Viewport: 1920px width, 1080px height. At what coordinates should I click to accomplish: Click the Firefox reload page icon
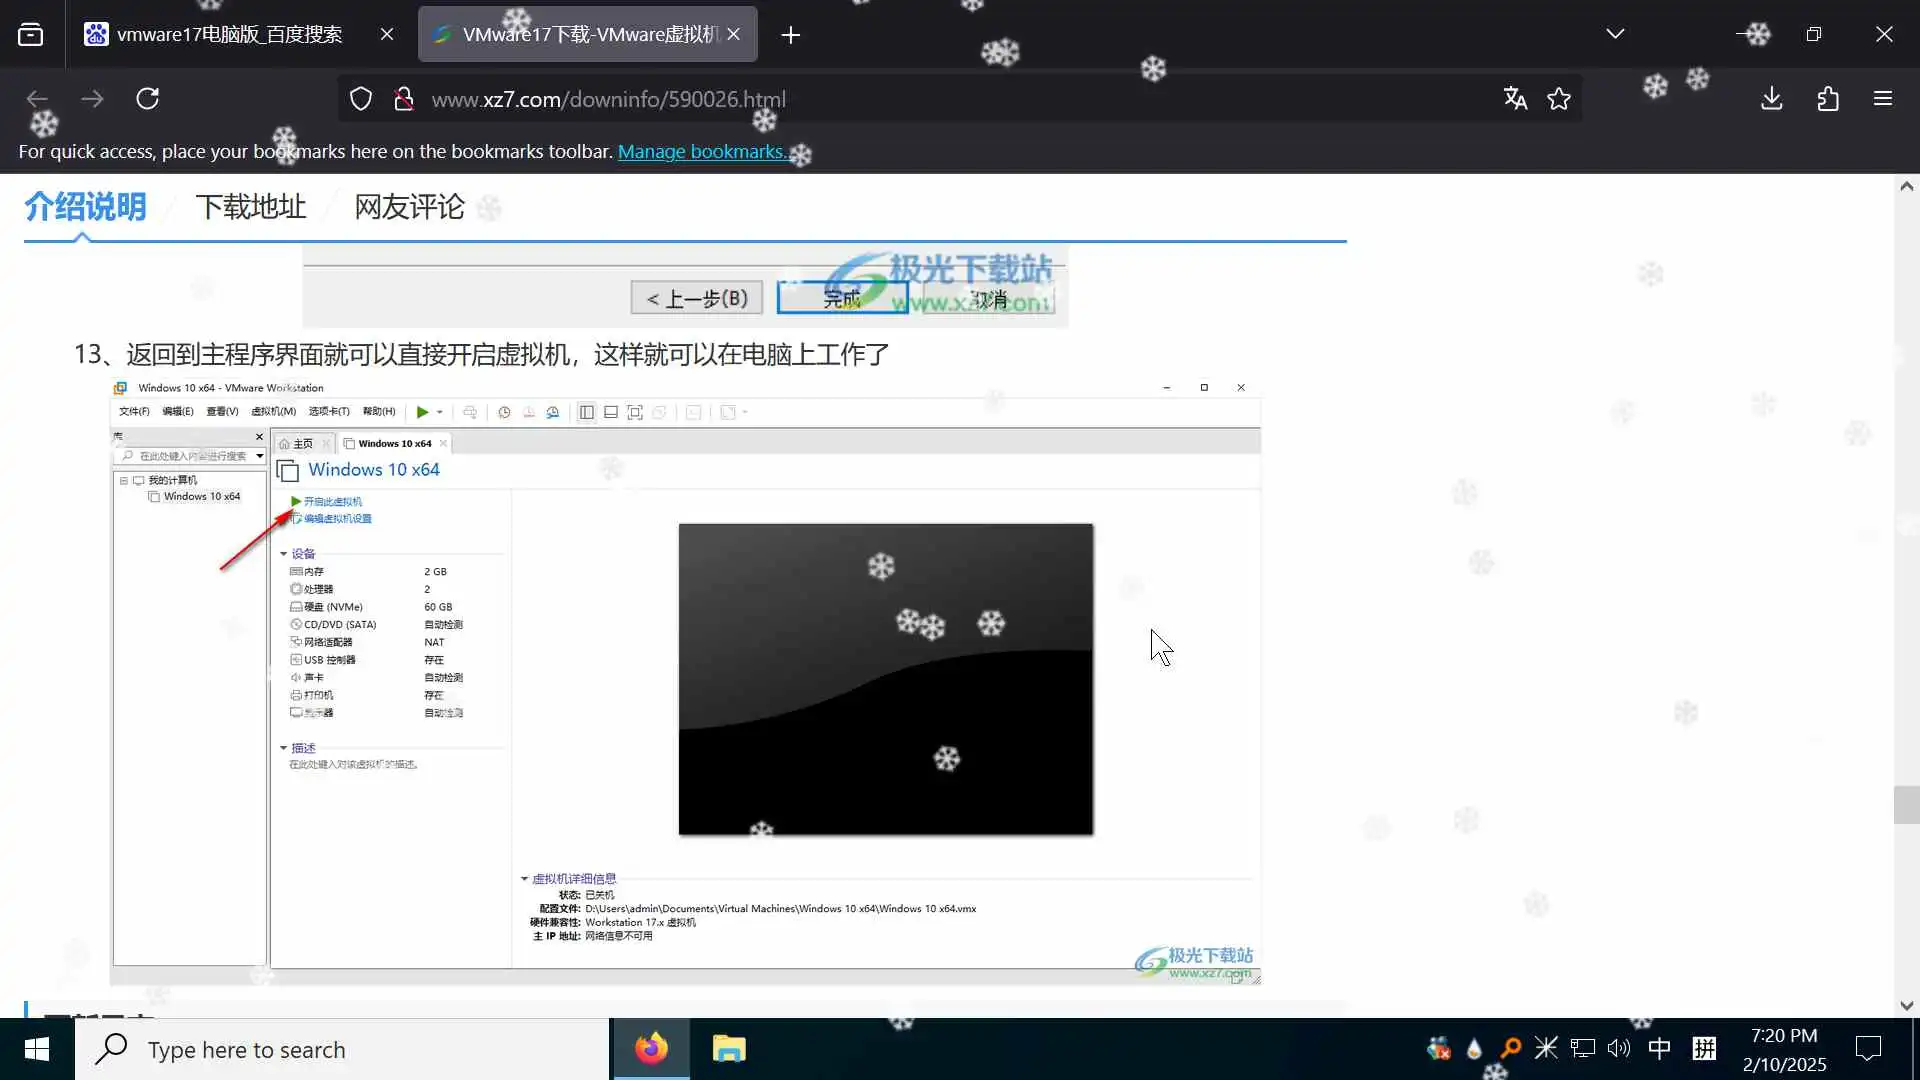click(x=148, y=99)
